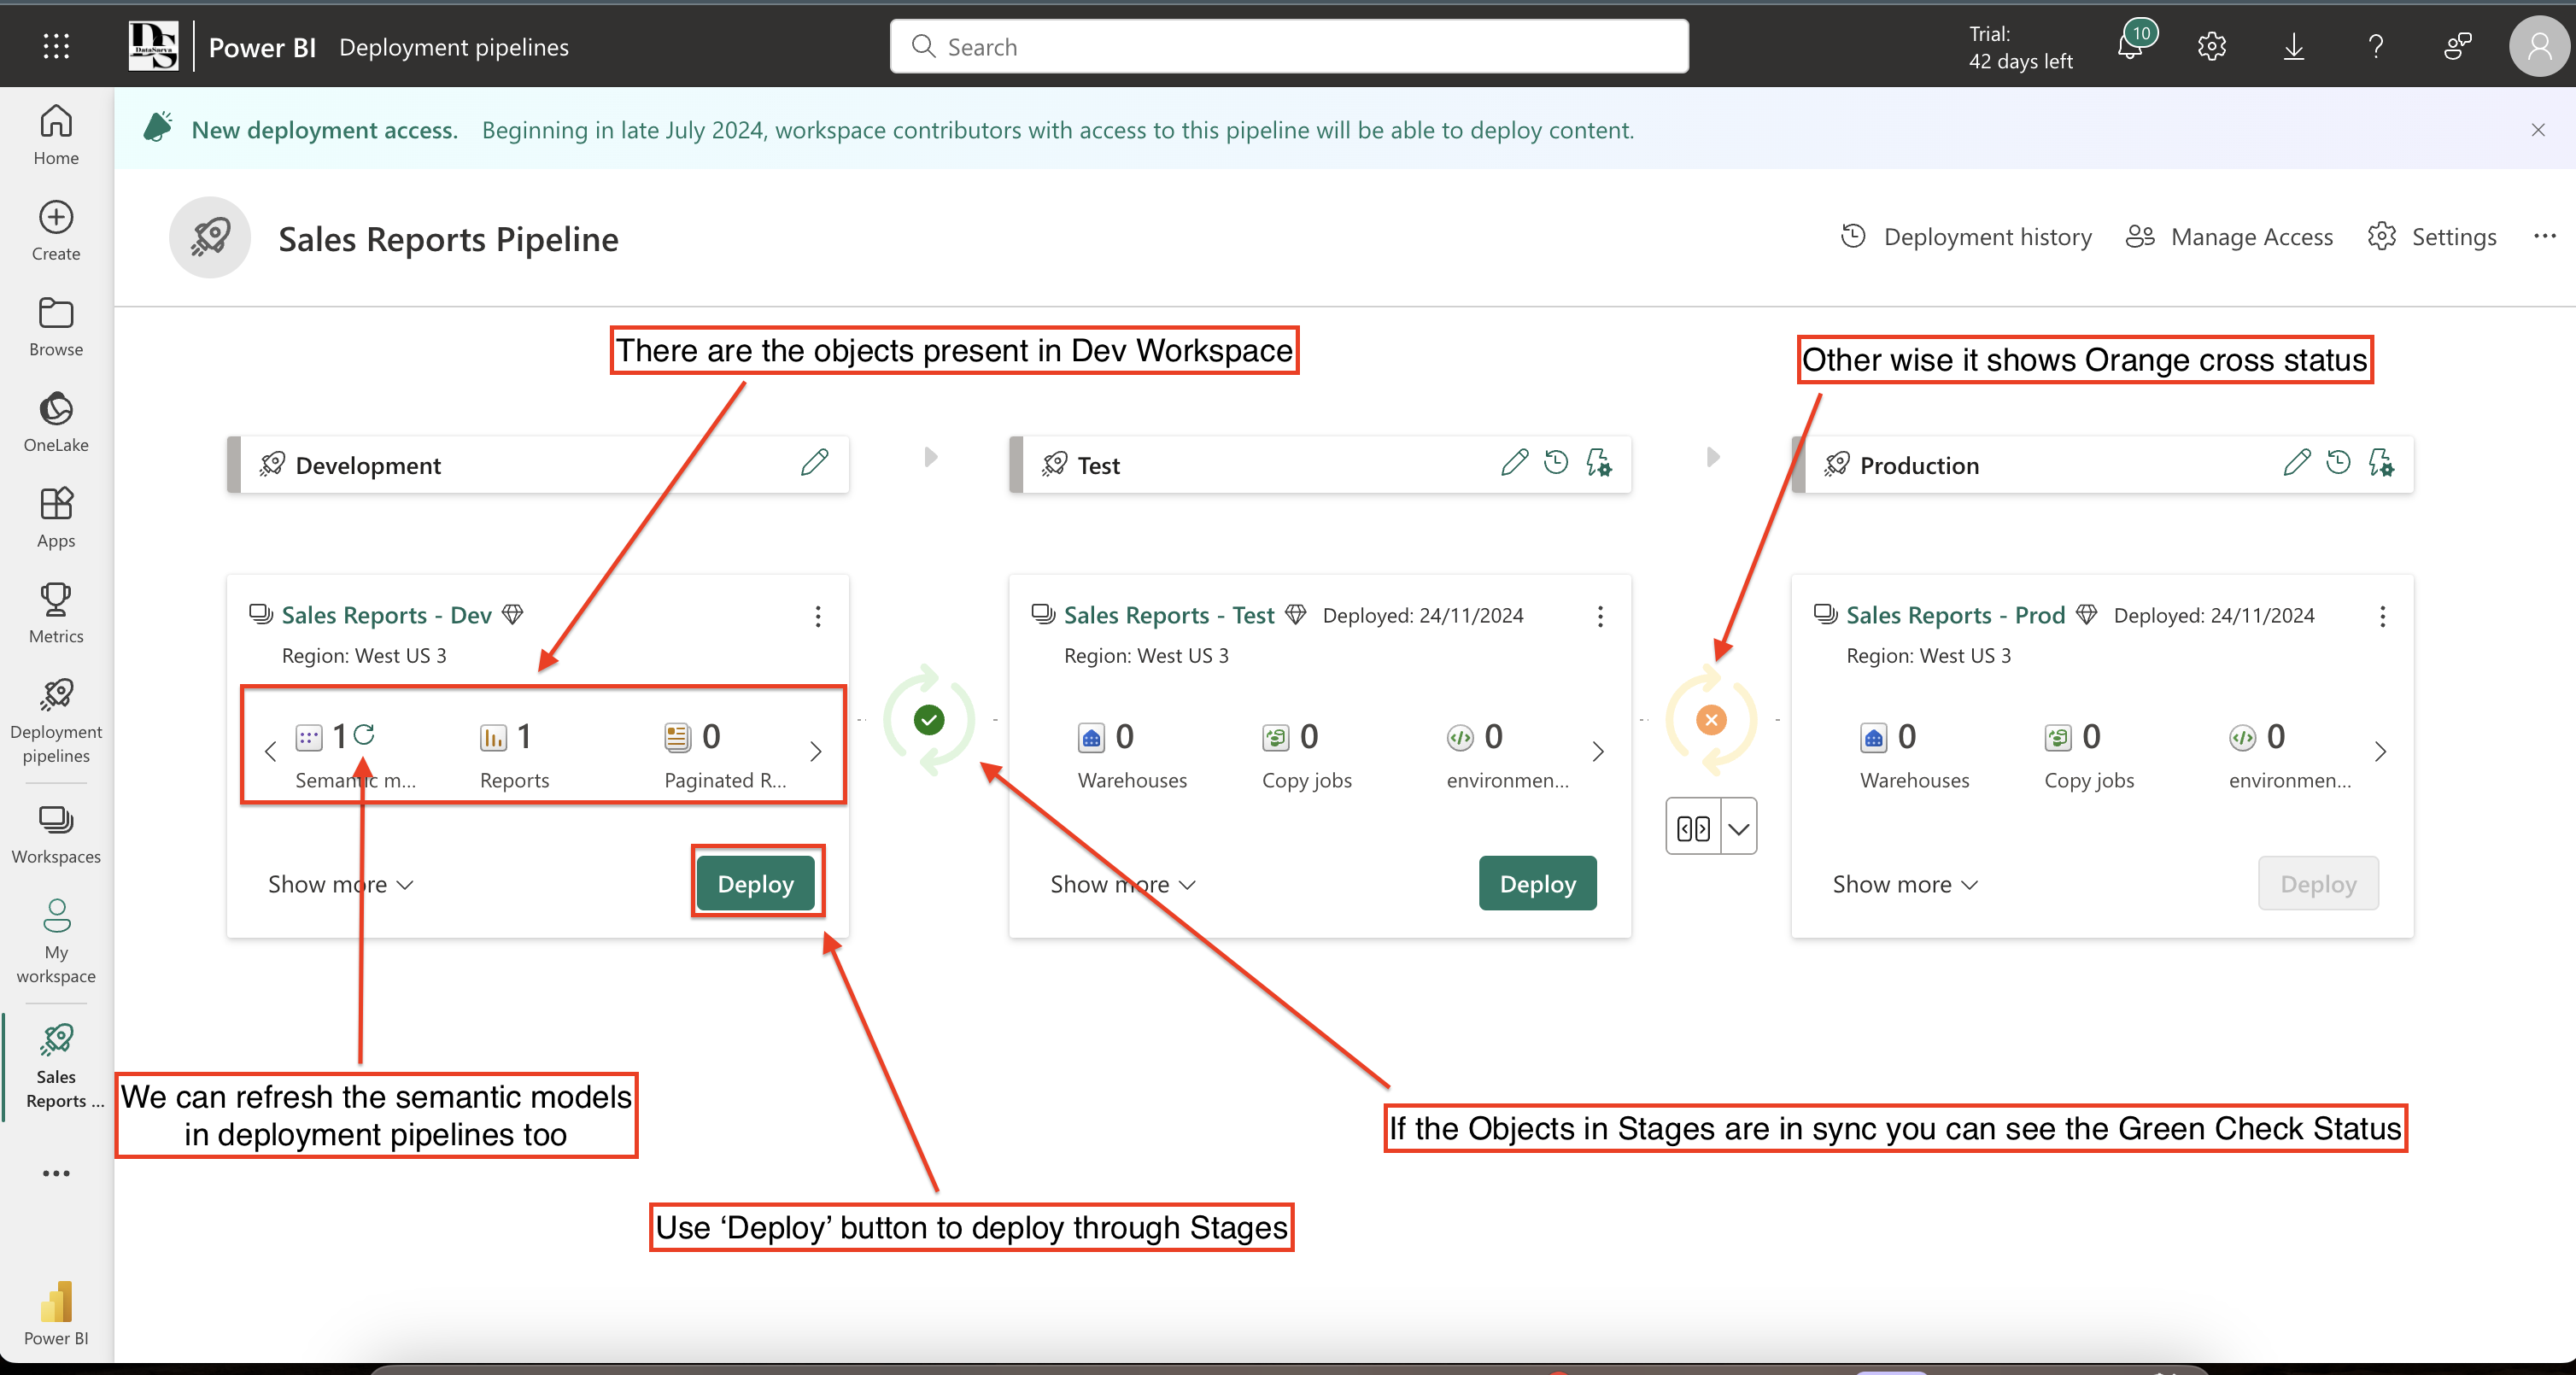The width and height of the screenshot is (2576, 1375).
Task: Click Paginated R... count in Dev card
Action: pyautogui.click(x=725, y=755)
